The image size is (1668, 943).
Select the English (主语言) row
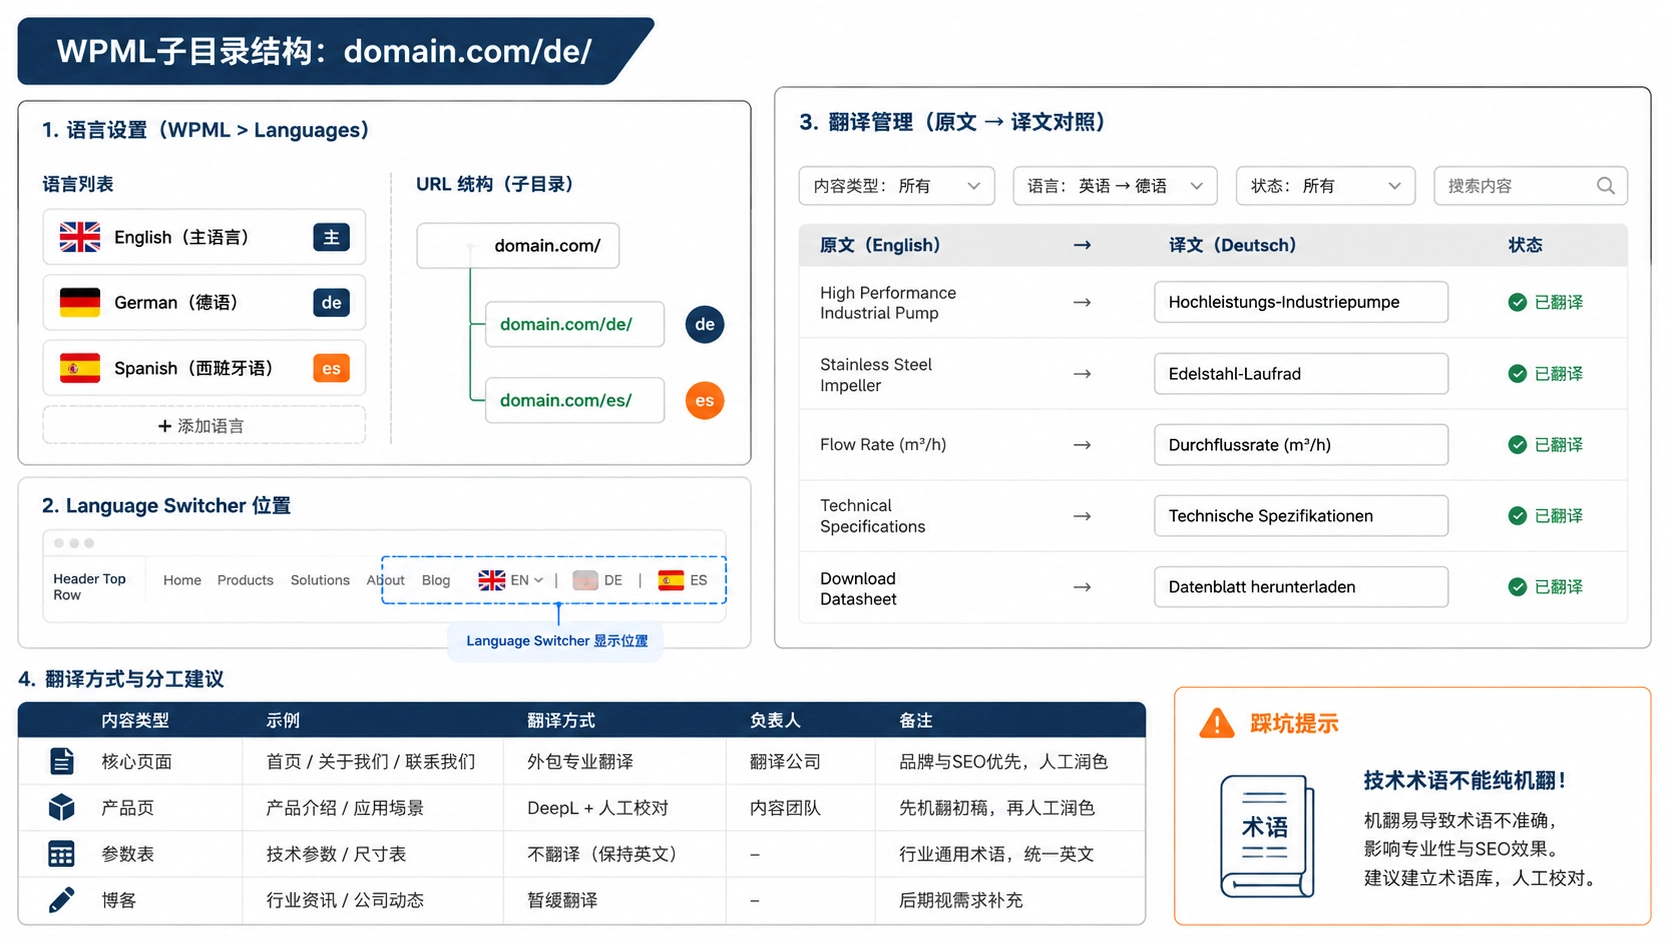point(204,237)
